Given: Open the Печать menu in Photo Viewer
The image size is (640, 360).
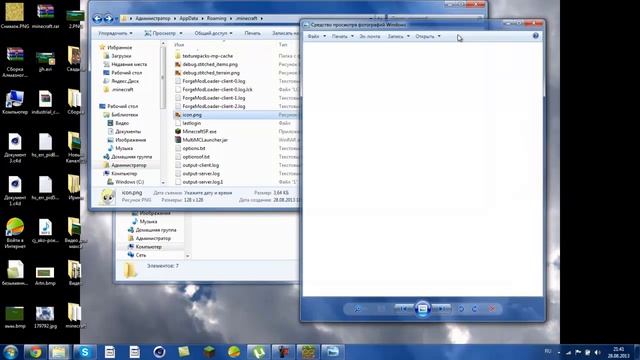Looking at the screenshot, I should tap(342, 36).
